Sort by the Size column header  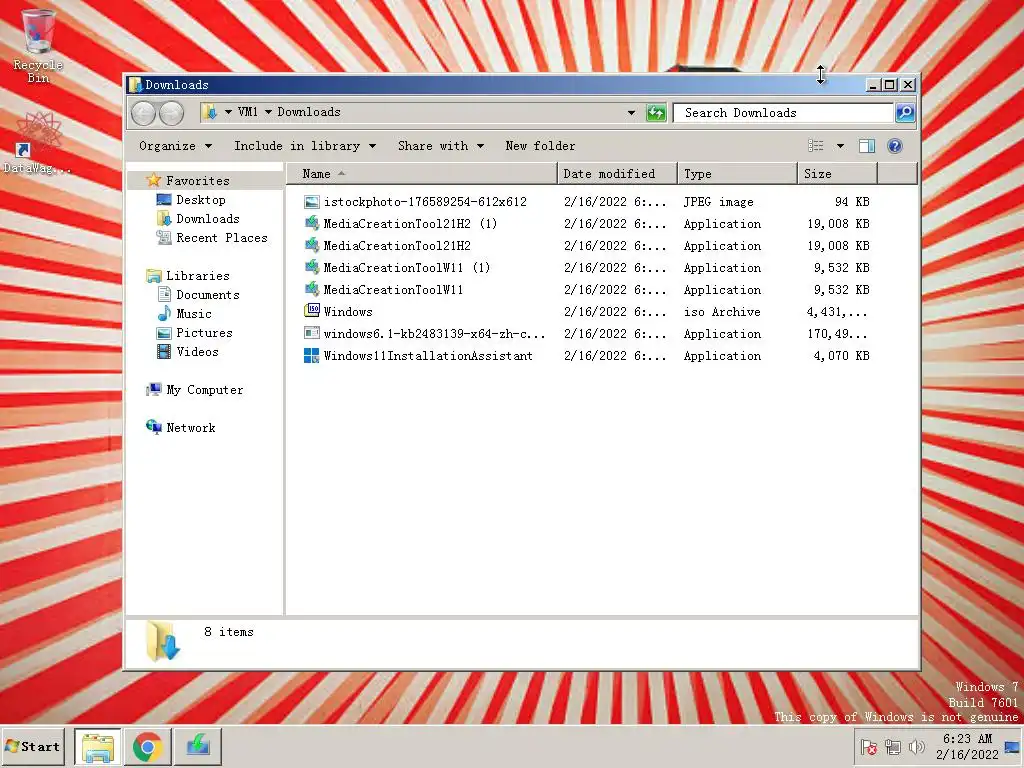pyautogui.click(x=837, y=174)
